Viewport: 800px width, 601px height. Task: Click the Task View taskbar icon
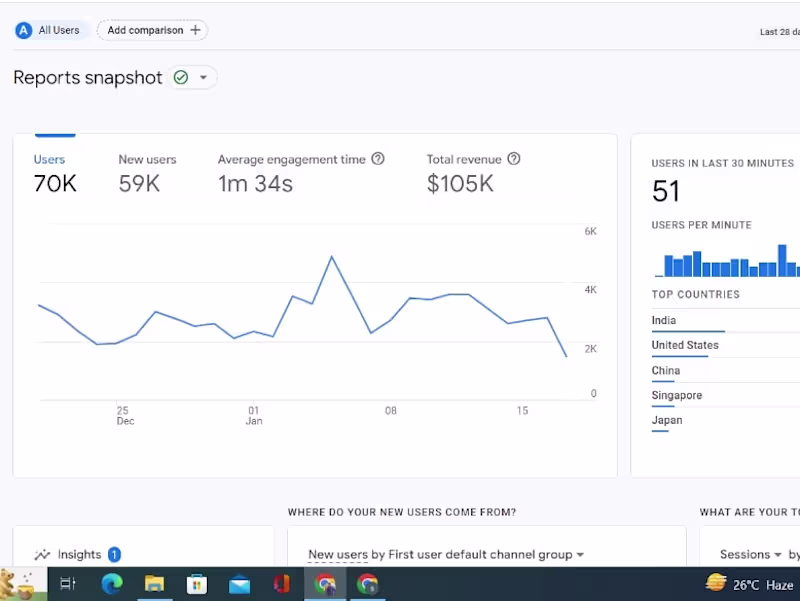click(68, 584)
